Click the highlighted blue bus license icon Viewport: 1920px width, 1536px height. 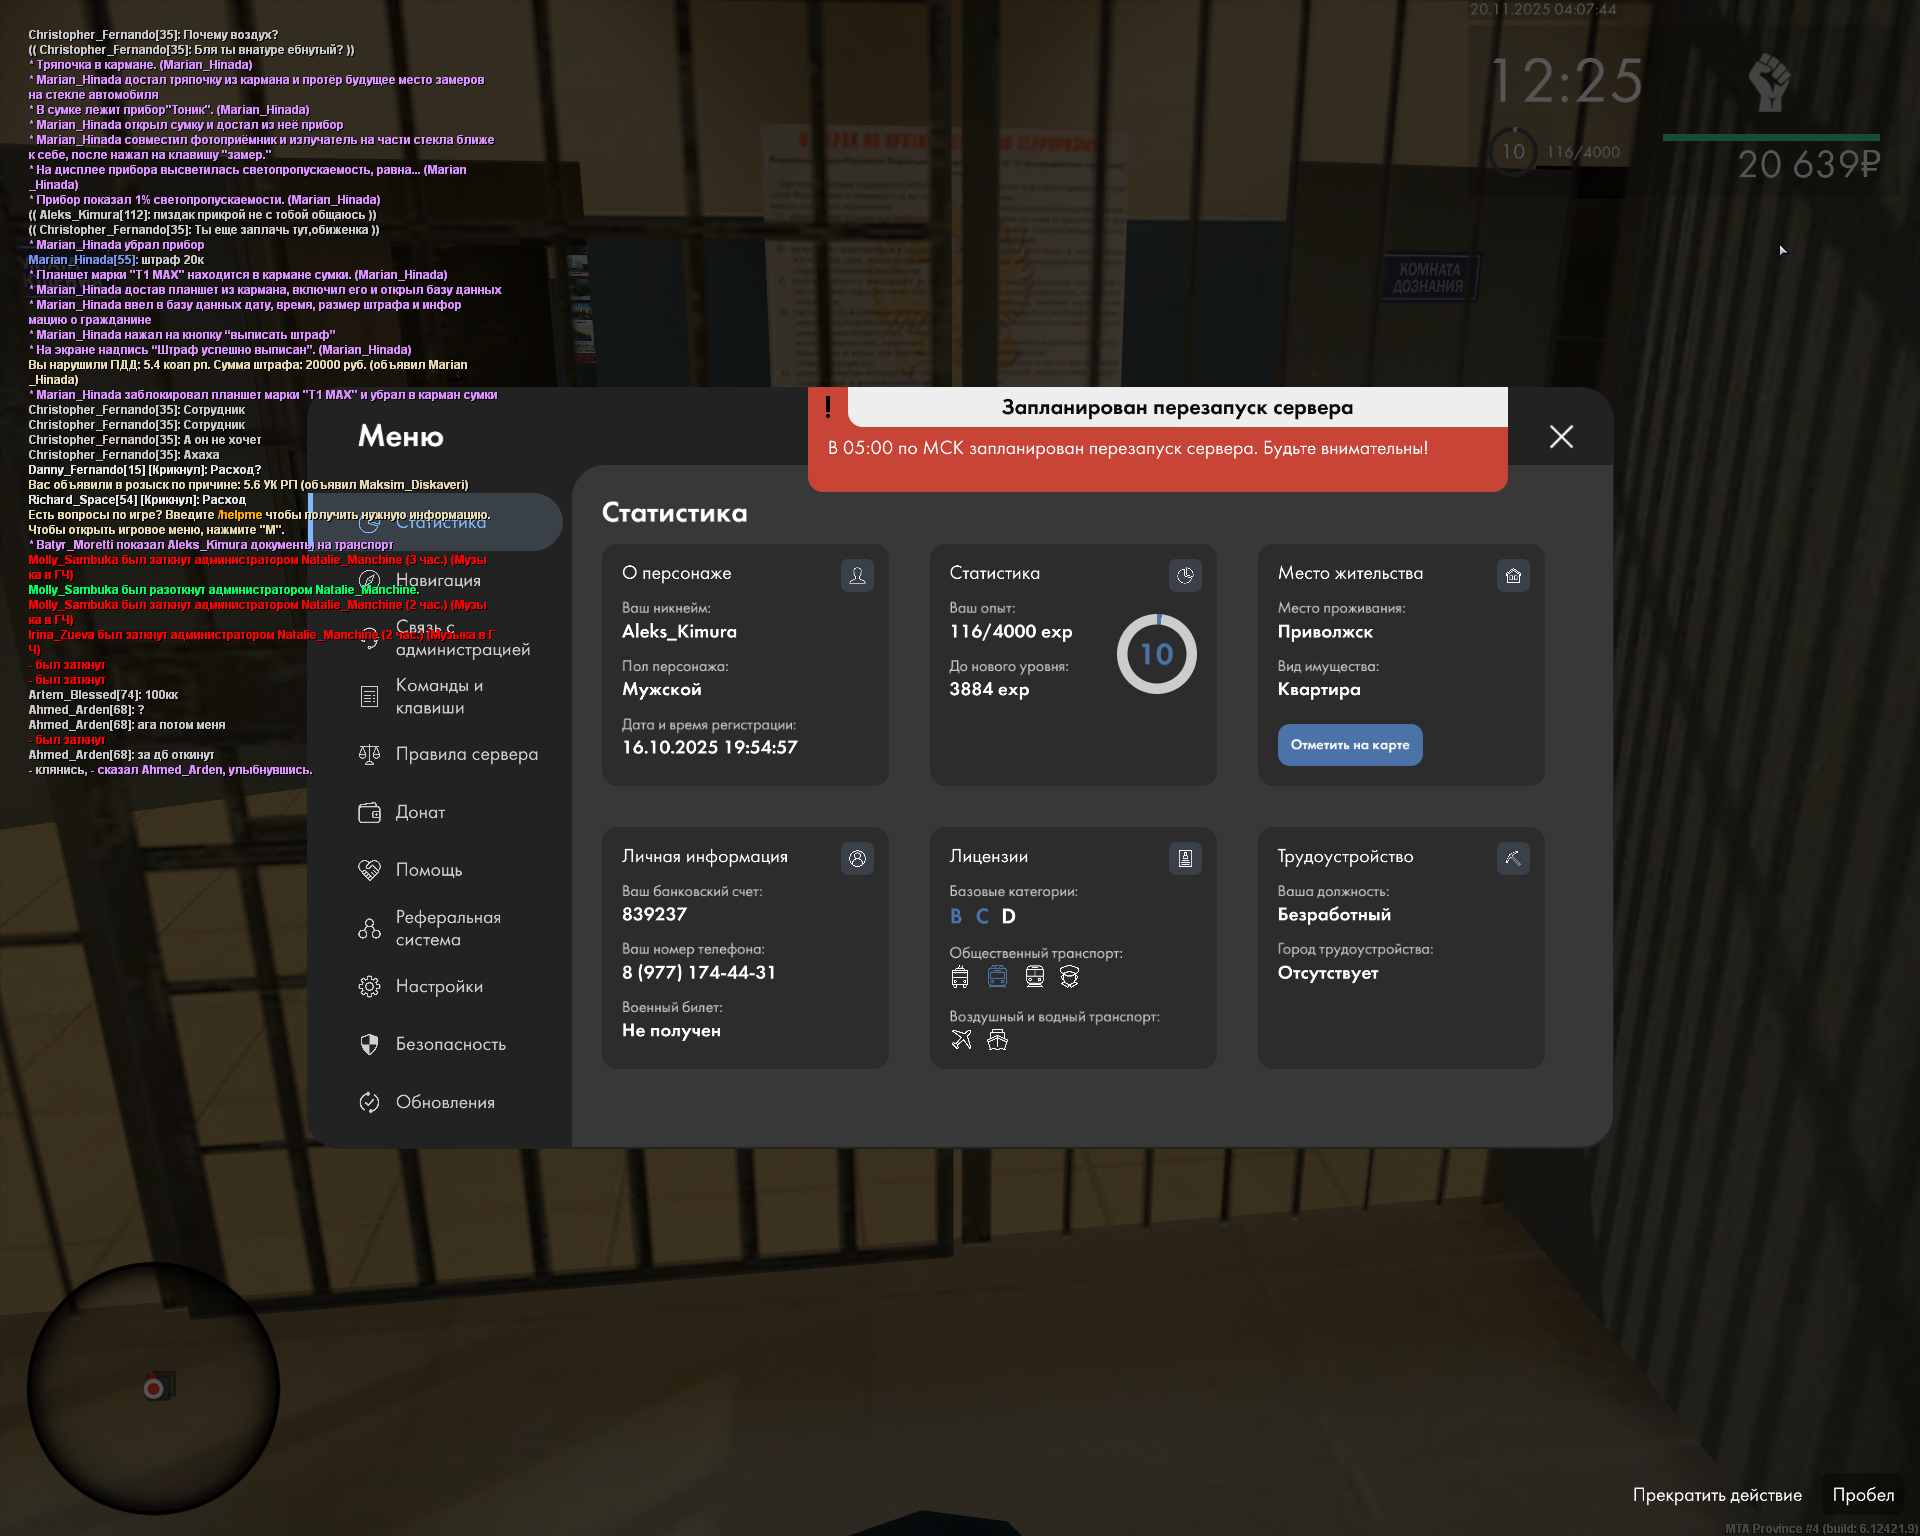[x=997, y=977]
